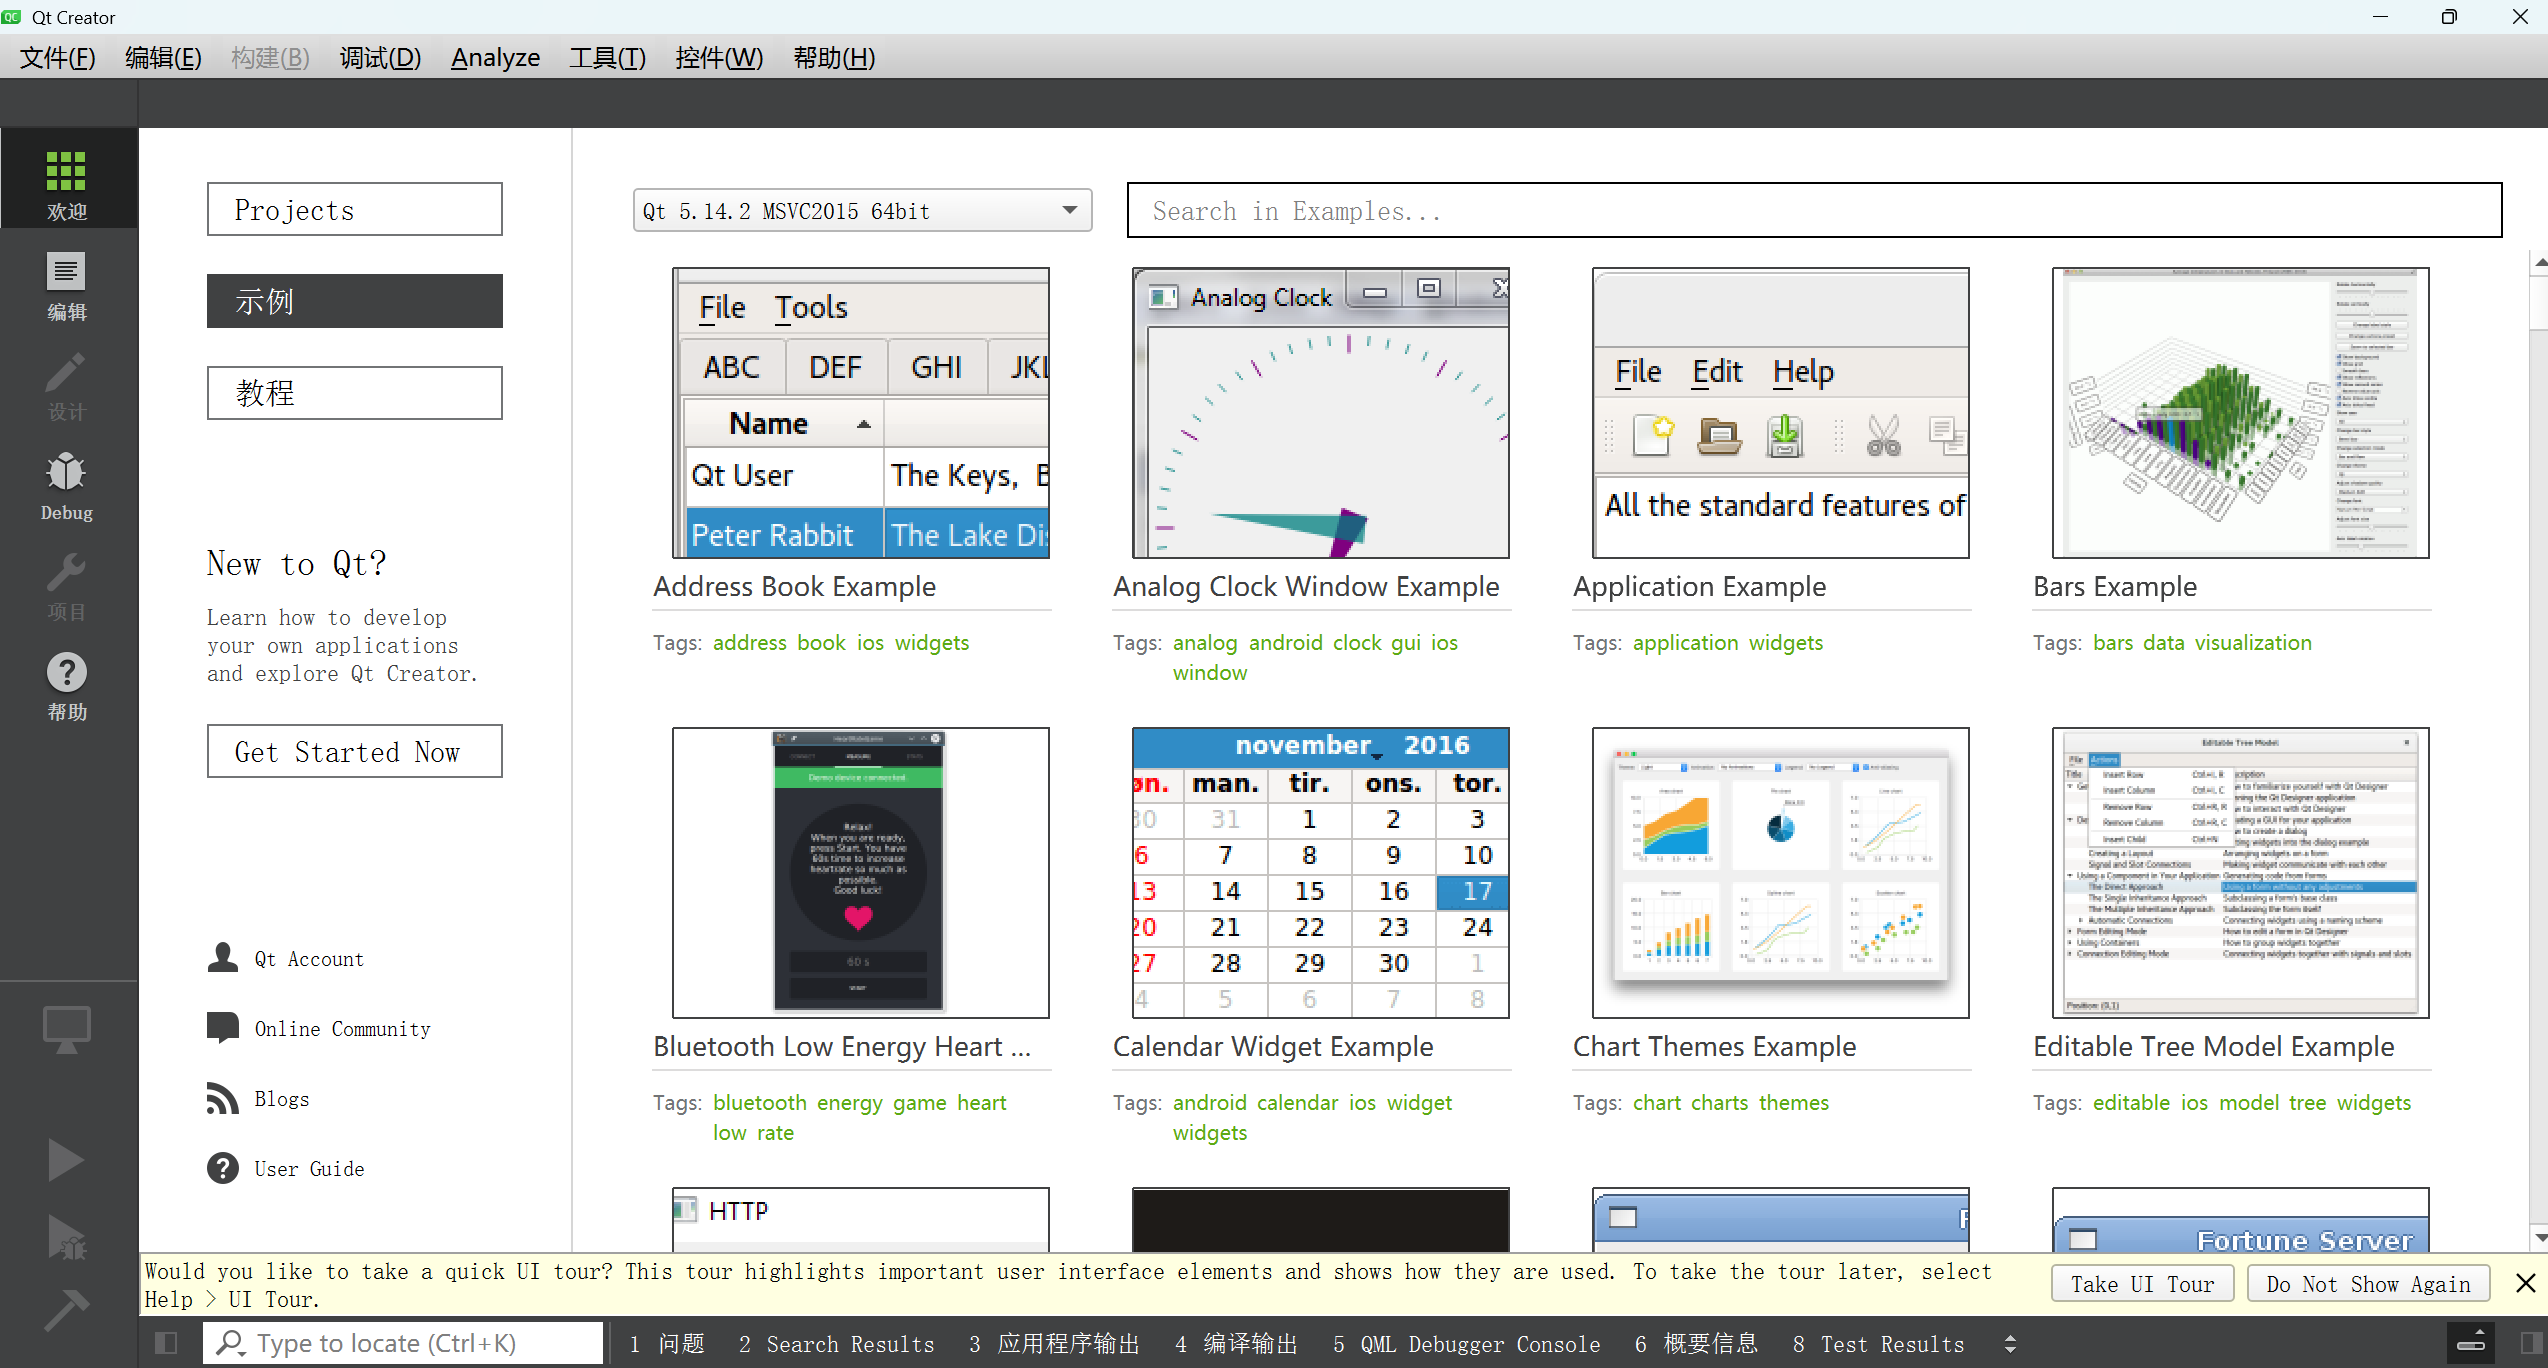
Task: Click the 'visualization' tag under Bars Example
Action: [2253, 642]
